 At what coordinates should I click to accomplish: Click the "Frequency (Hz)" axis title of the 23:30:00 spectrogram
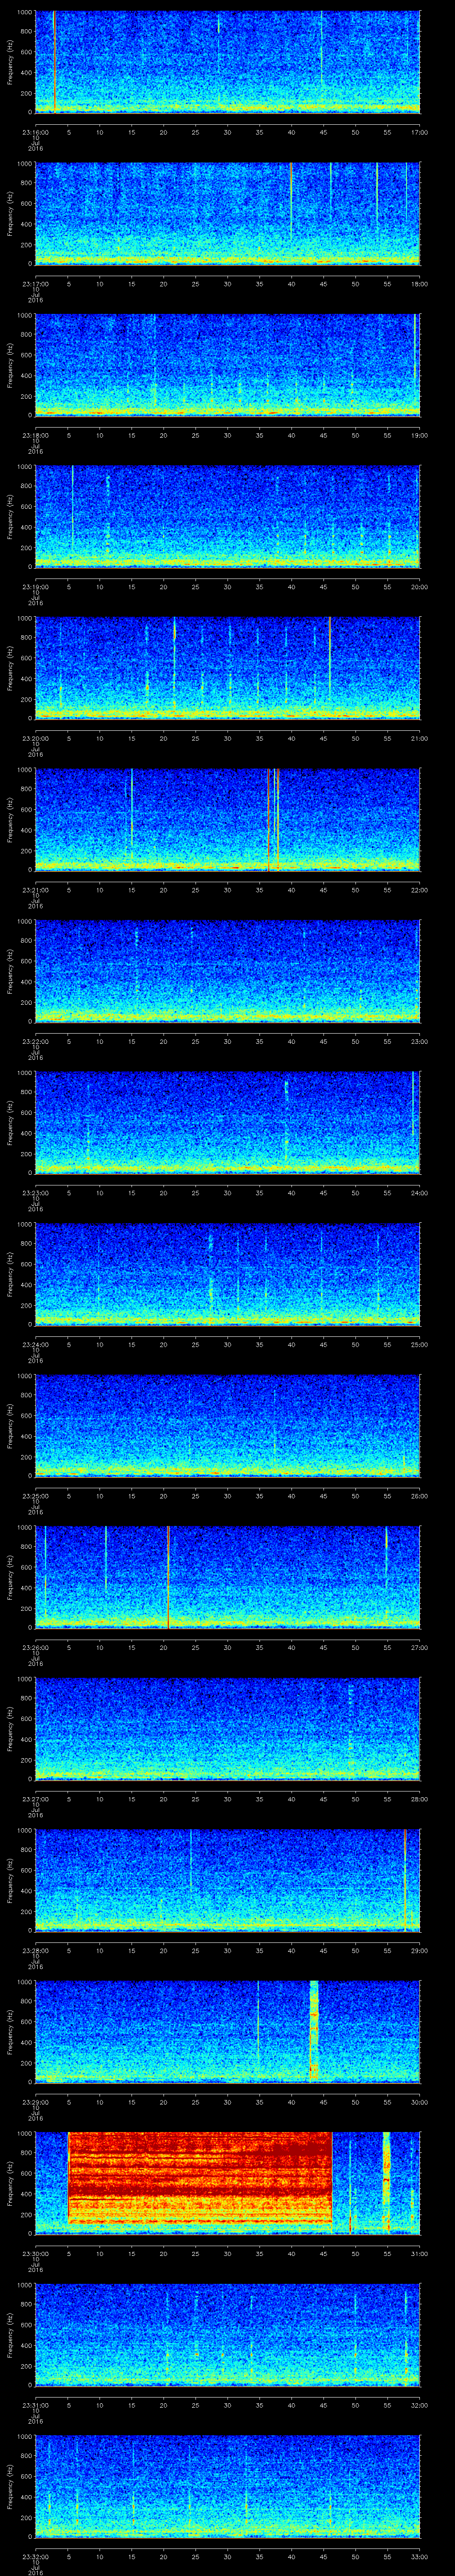tap(10, 2183)
